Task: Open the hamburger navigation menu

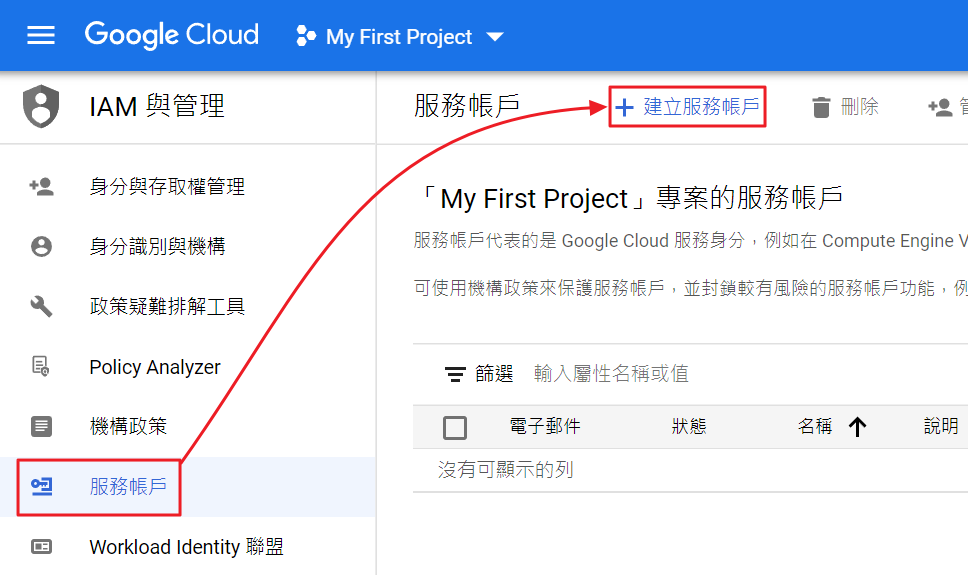Action: pos(41,36)
